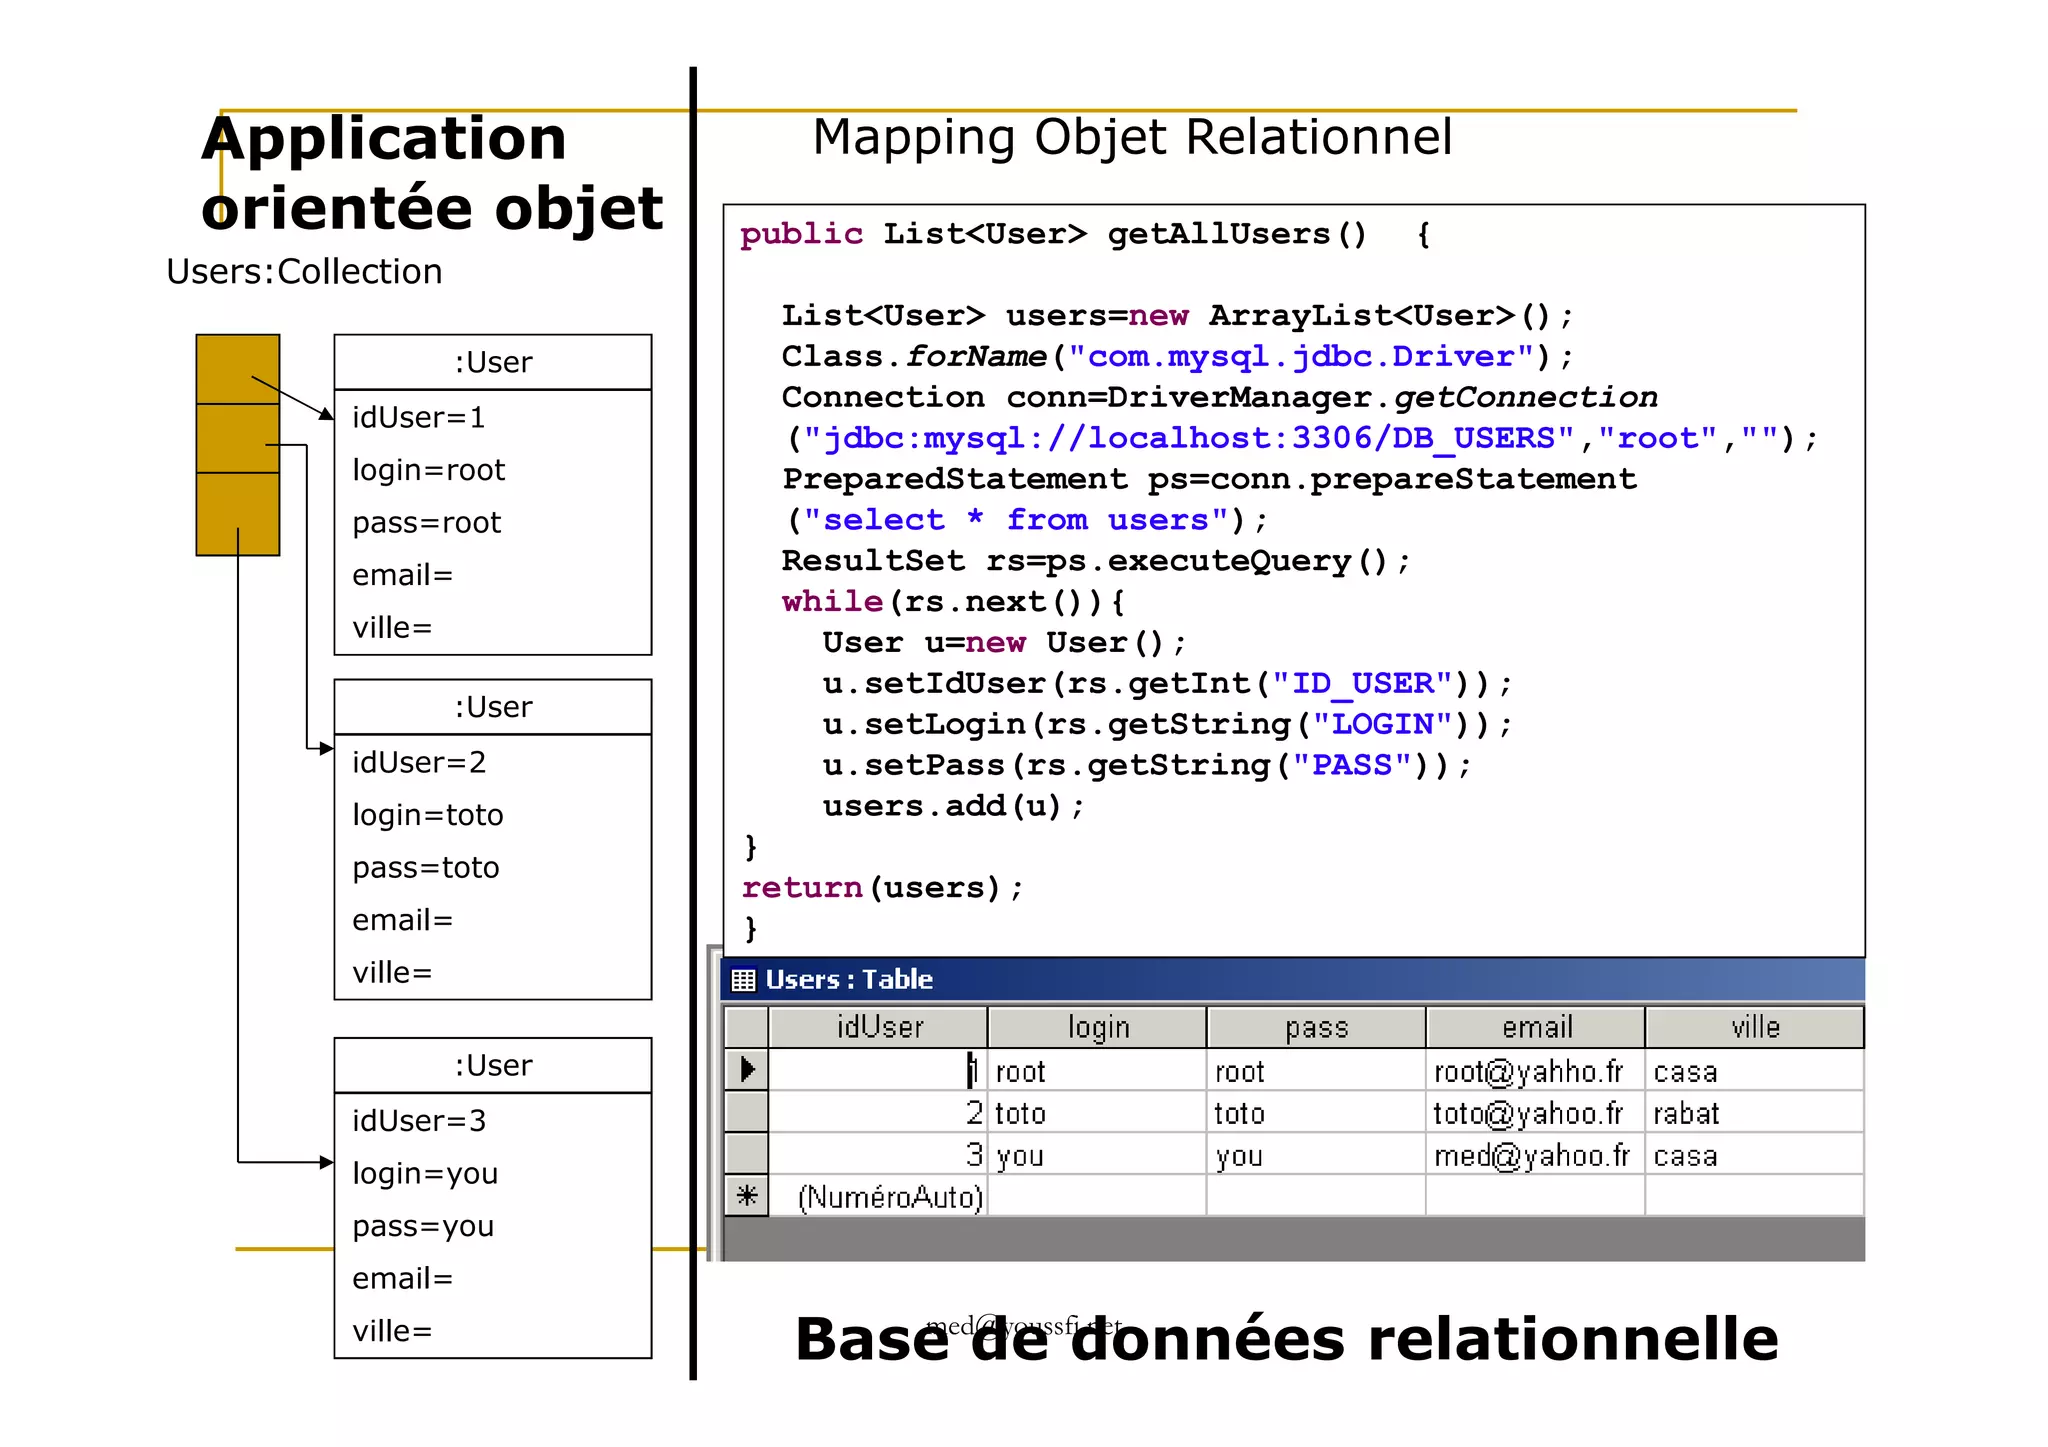Select row with the black record pointer arrow
Viewport: 2048px width, 1447px height.
pos(747,1069)
